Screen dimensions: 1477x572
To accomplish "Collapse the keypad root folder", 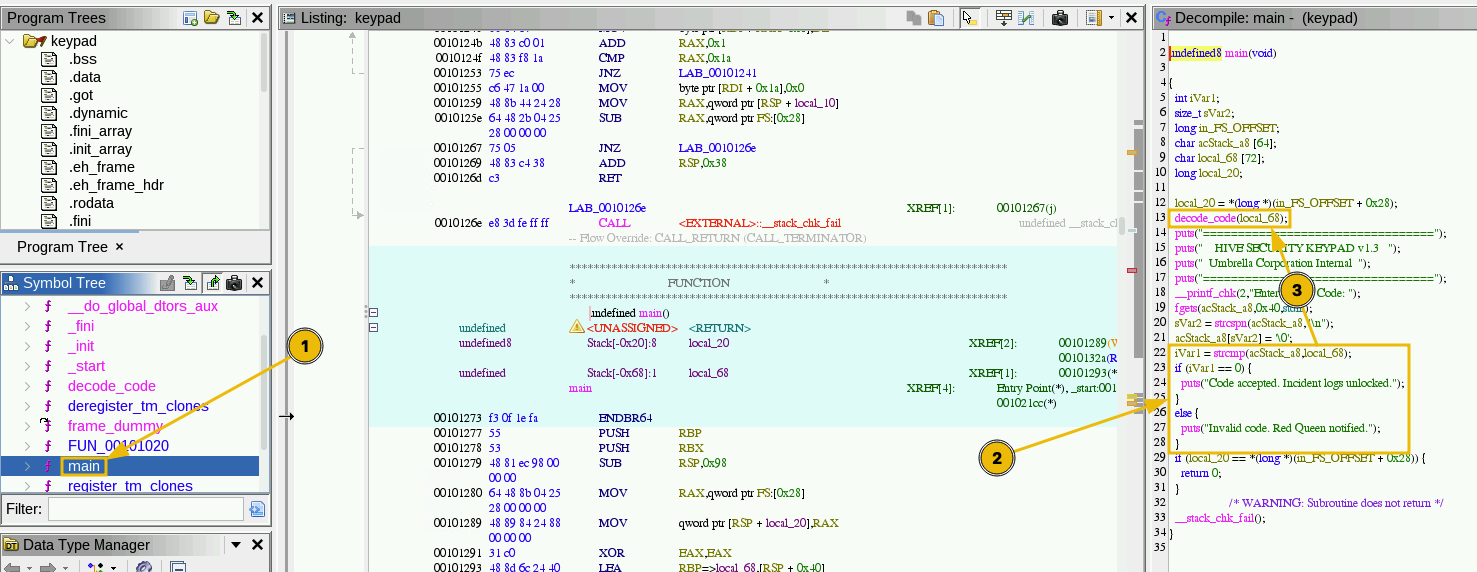I will click(x=10, y=41).
